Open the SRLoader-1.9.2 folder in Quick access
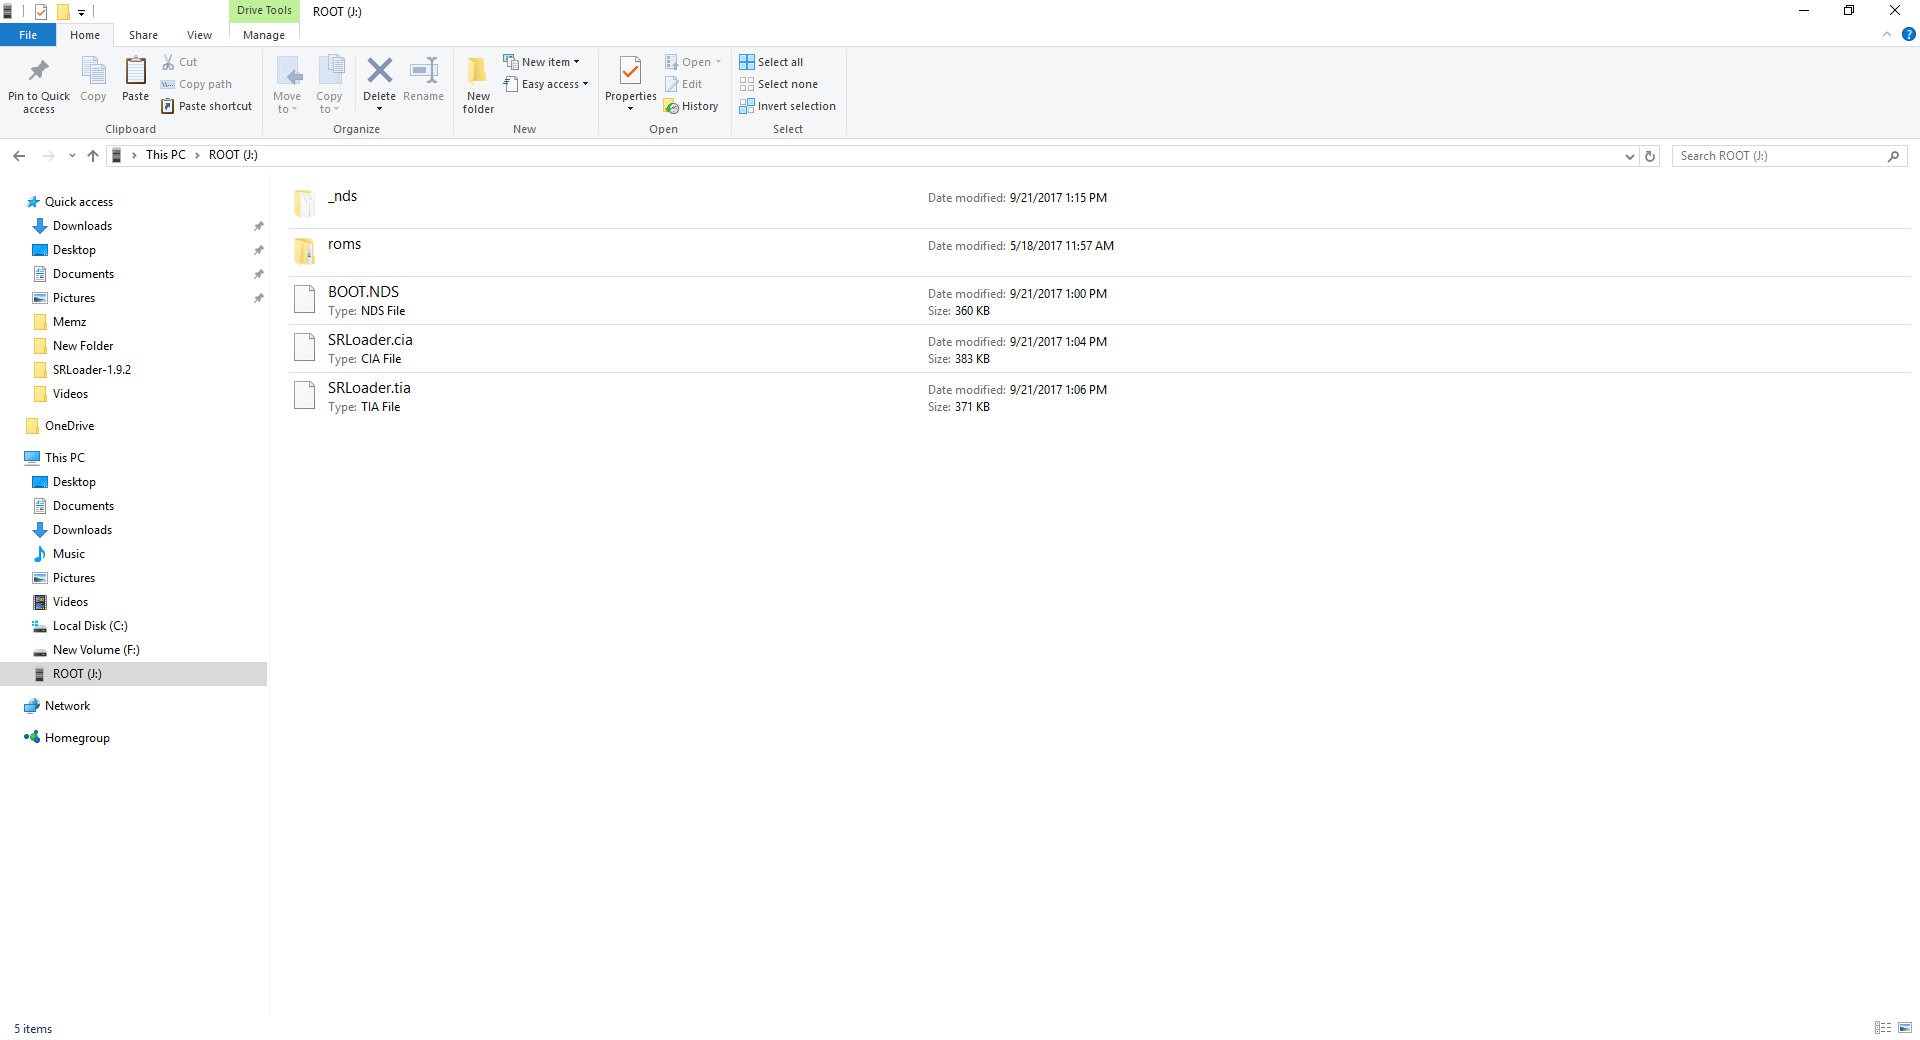This screenshot has height=1040, width=1920. (x=90, y=369)
